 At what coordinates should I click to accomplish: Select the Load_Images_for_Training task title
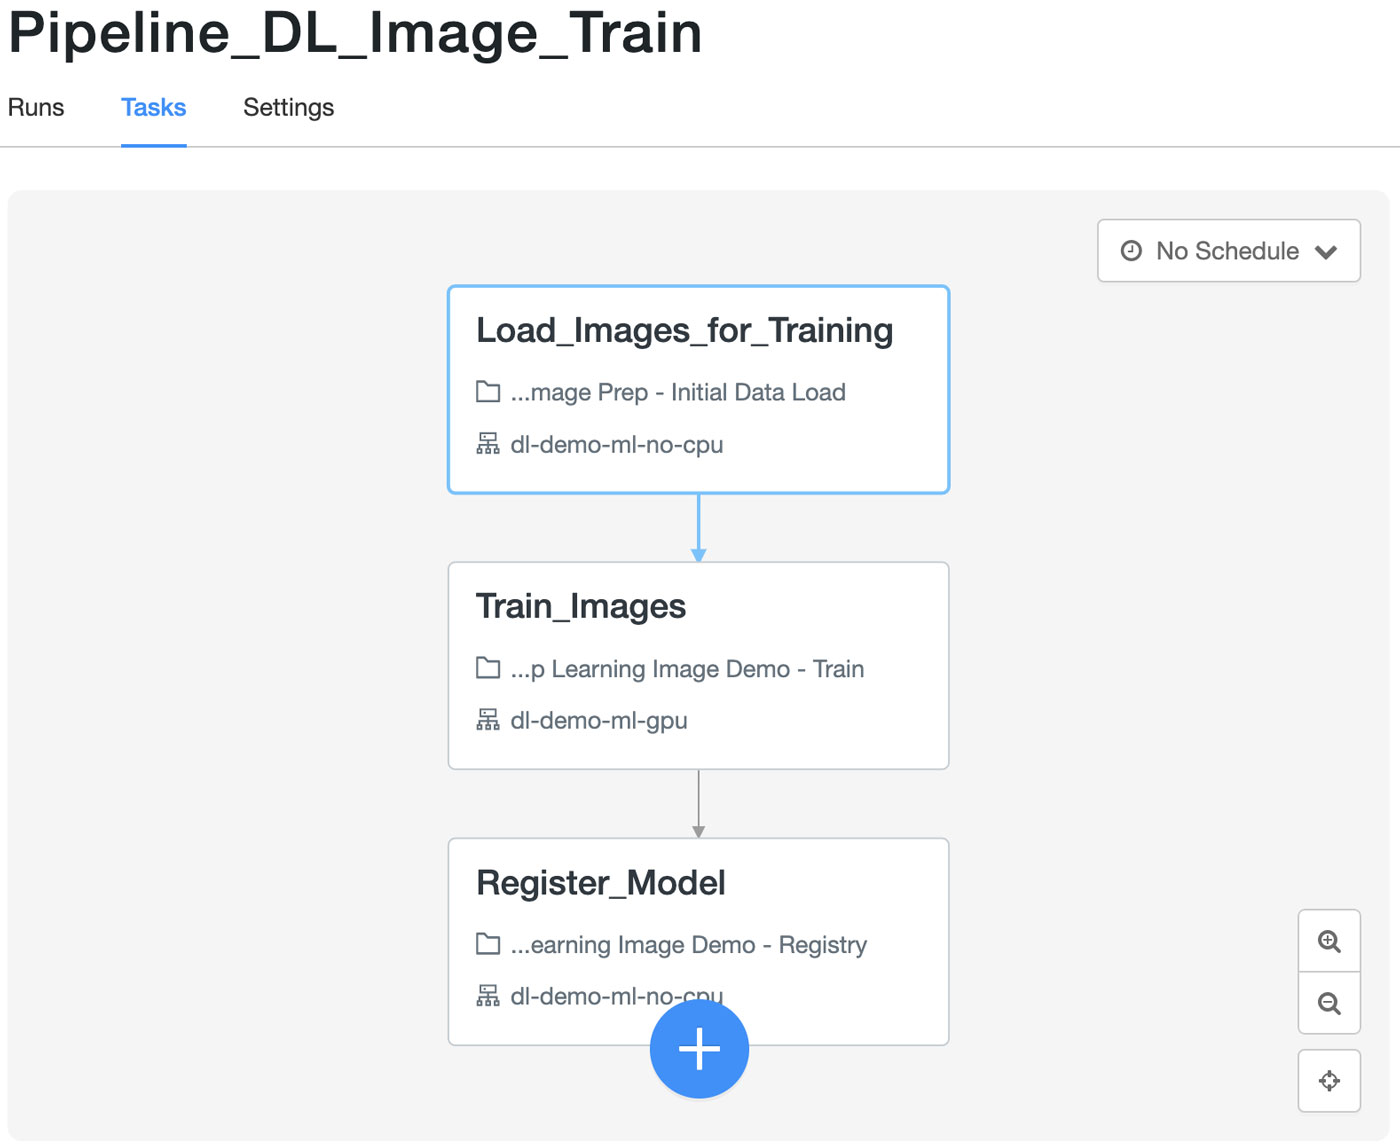tap(684, 330)
